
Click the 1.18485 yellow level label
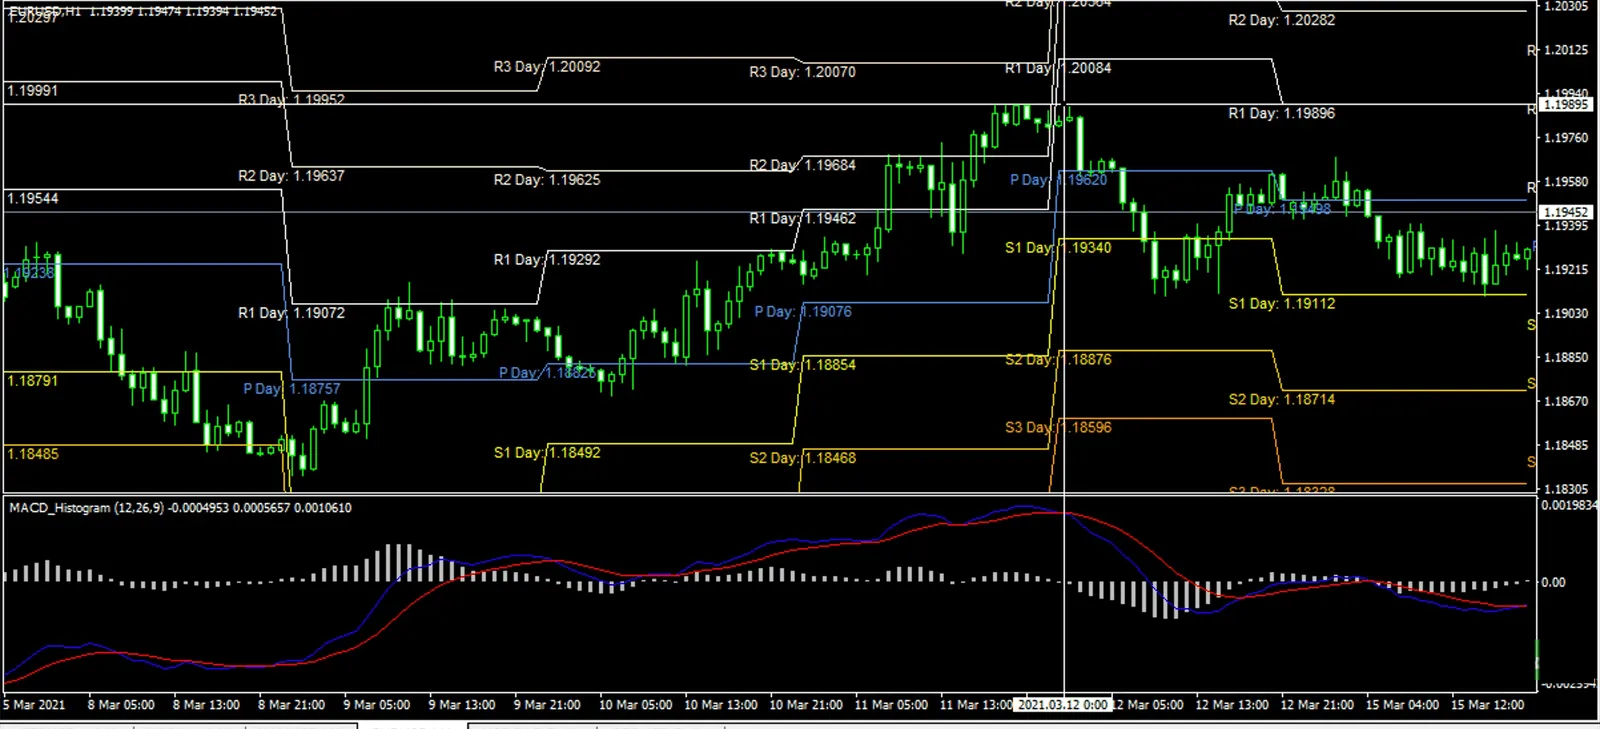click(x=33, y=454)
